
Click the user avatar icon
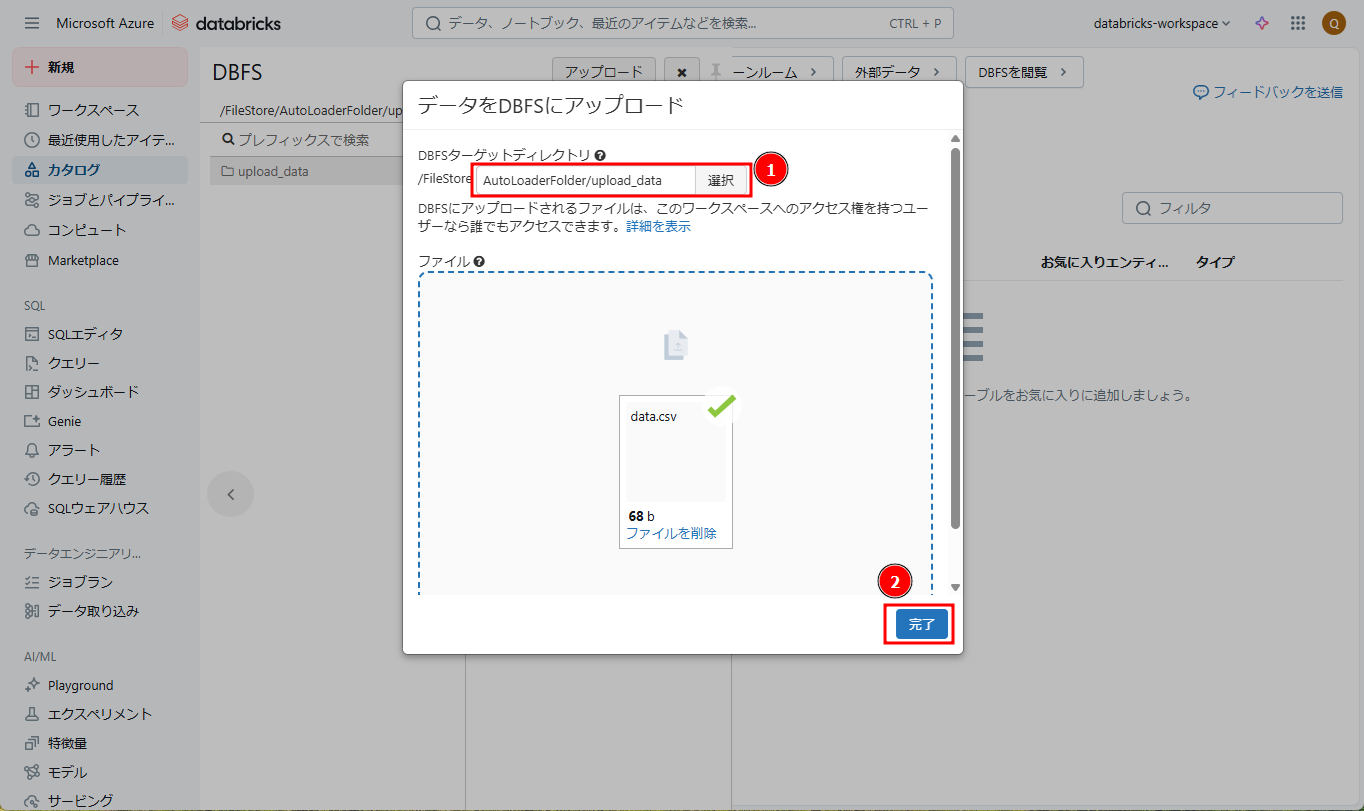click(1333, 23)
